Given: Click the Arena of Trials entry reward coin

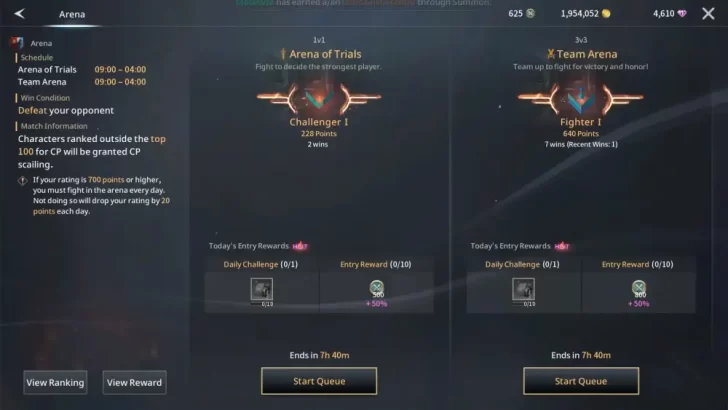Looking at the screenshot, I should [377, 287].
